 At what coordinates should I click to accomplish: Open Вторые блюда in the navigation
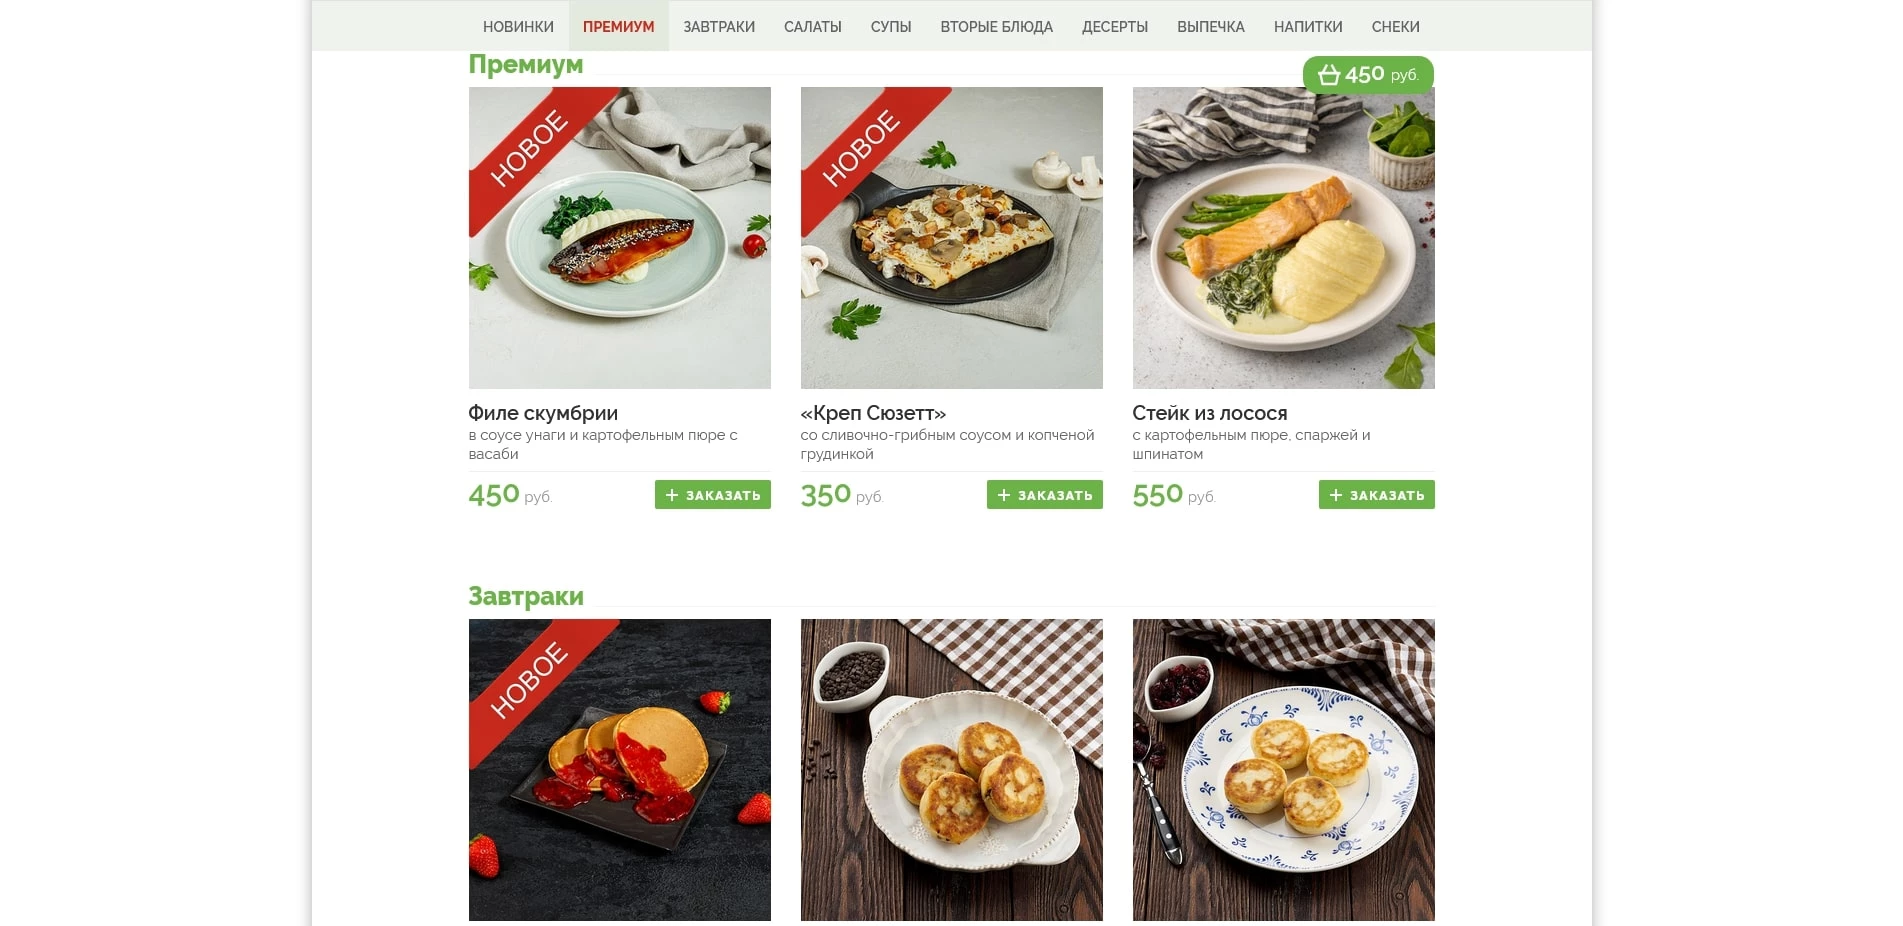coord(997,27)
